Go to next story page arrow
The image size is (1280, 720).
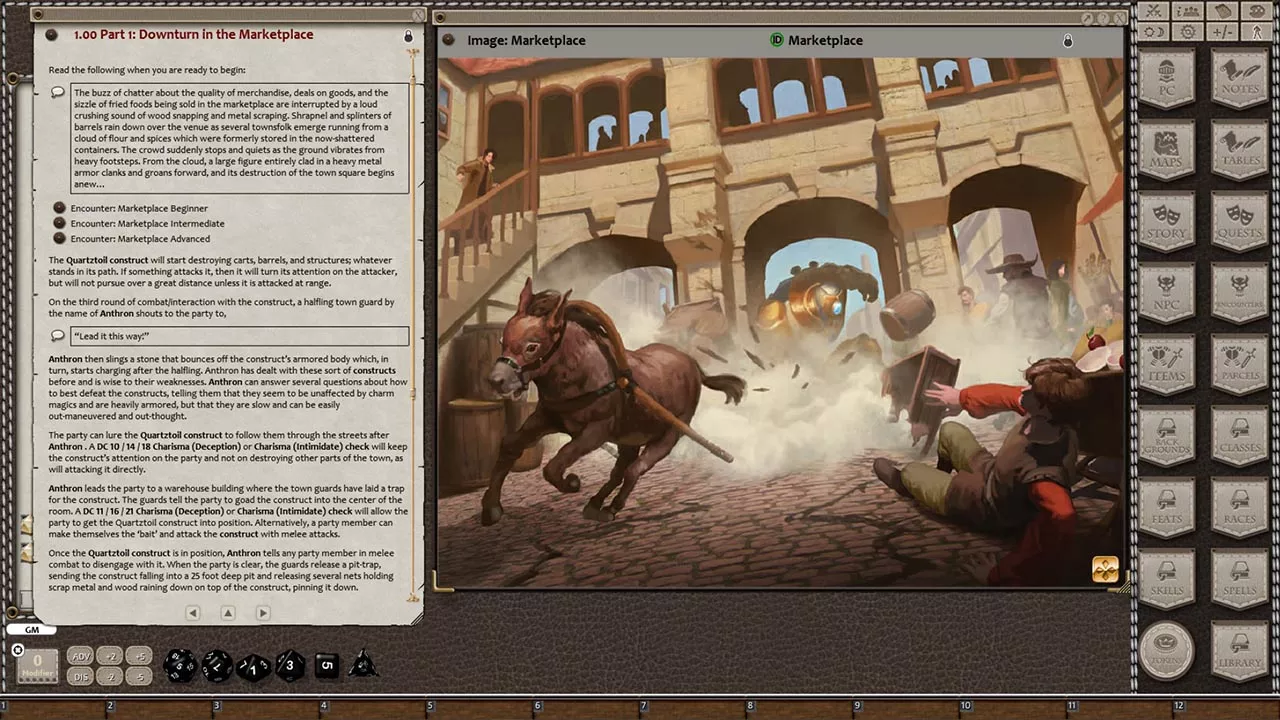(x=263, y=613)
